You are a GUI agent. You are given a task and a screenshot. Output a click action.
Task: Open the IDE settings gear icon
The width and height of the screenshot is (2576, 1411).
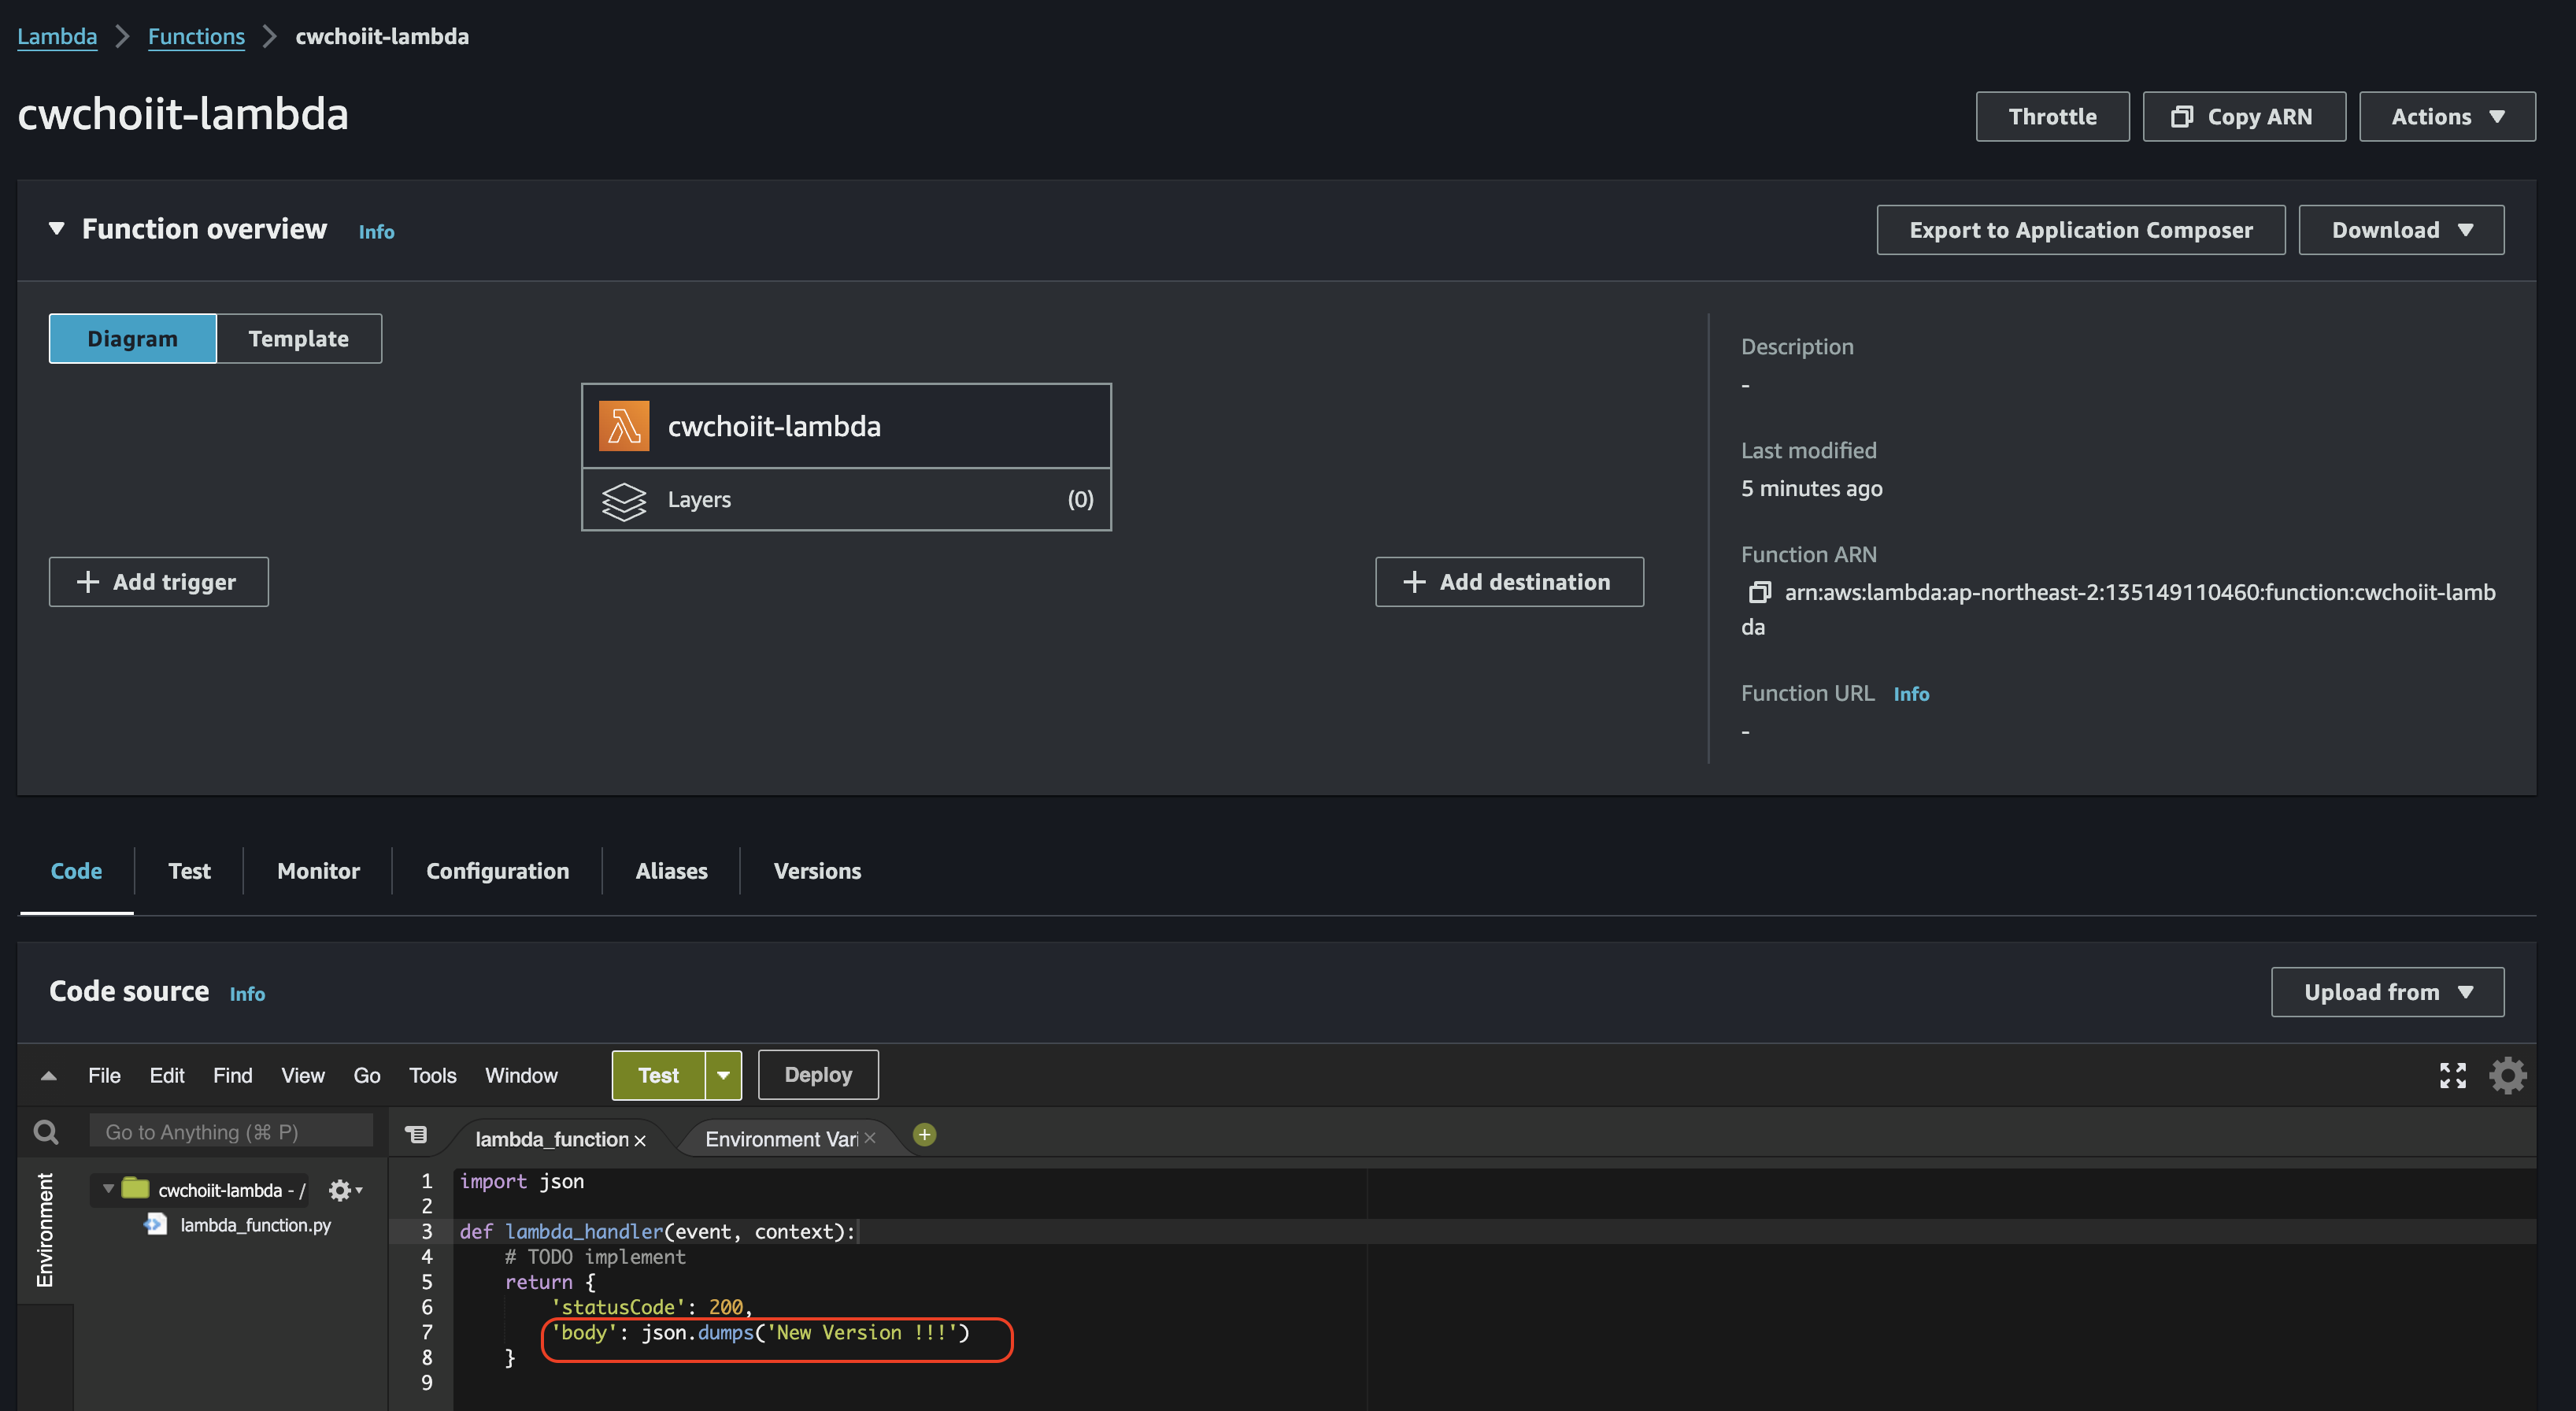pyautogui.click(x=2507, y=1075)
